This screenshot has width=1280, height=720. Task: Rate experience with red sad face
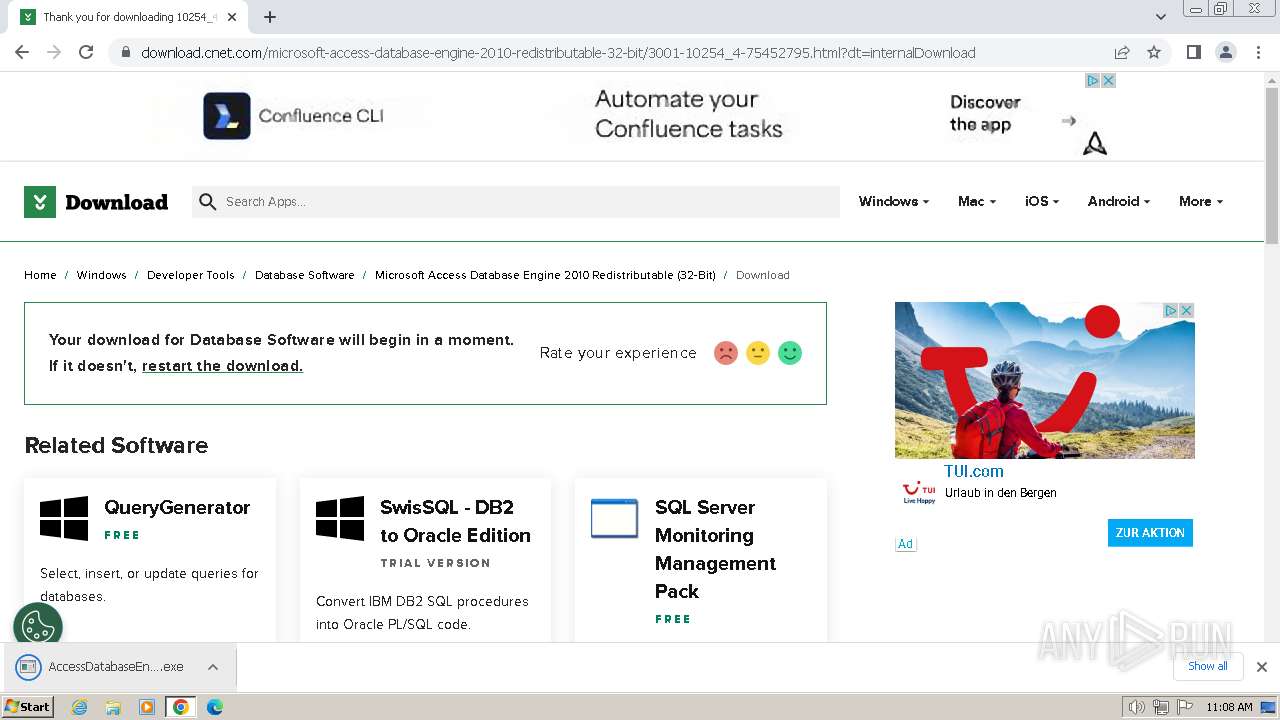(x=726, y=353)
